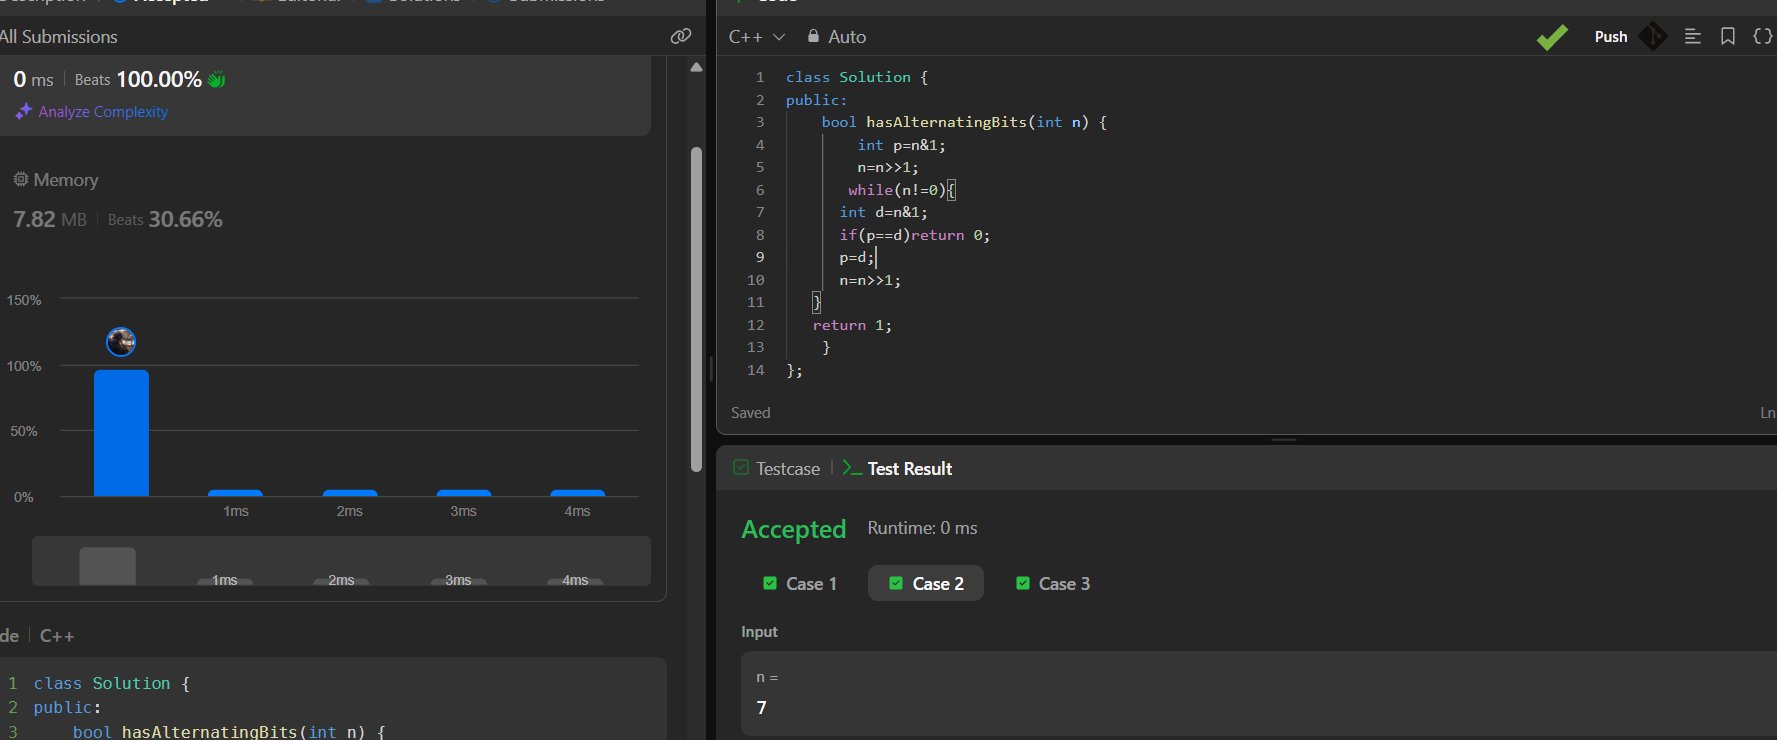The image size is (1777, 740).
Task: Format code with the lines icon
Action: pos(1693,36)
